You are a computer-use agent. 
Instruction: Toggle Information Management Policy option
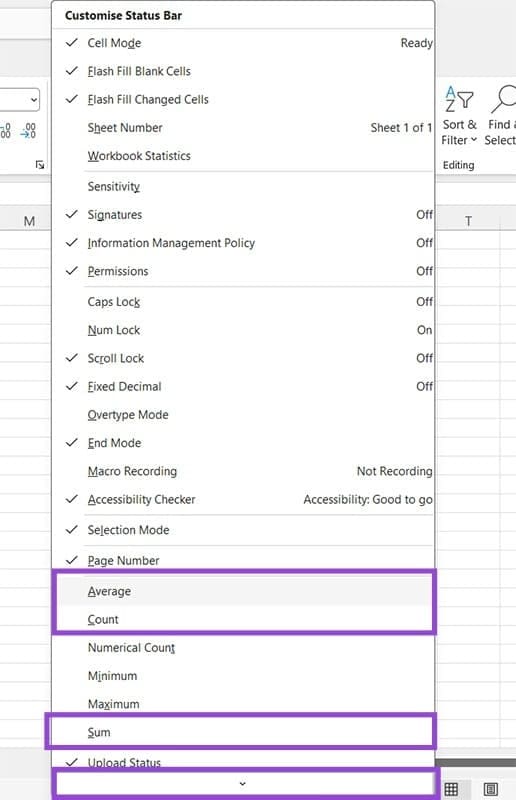(x=243, y=243)
